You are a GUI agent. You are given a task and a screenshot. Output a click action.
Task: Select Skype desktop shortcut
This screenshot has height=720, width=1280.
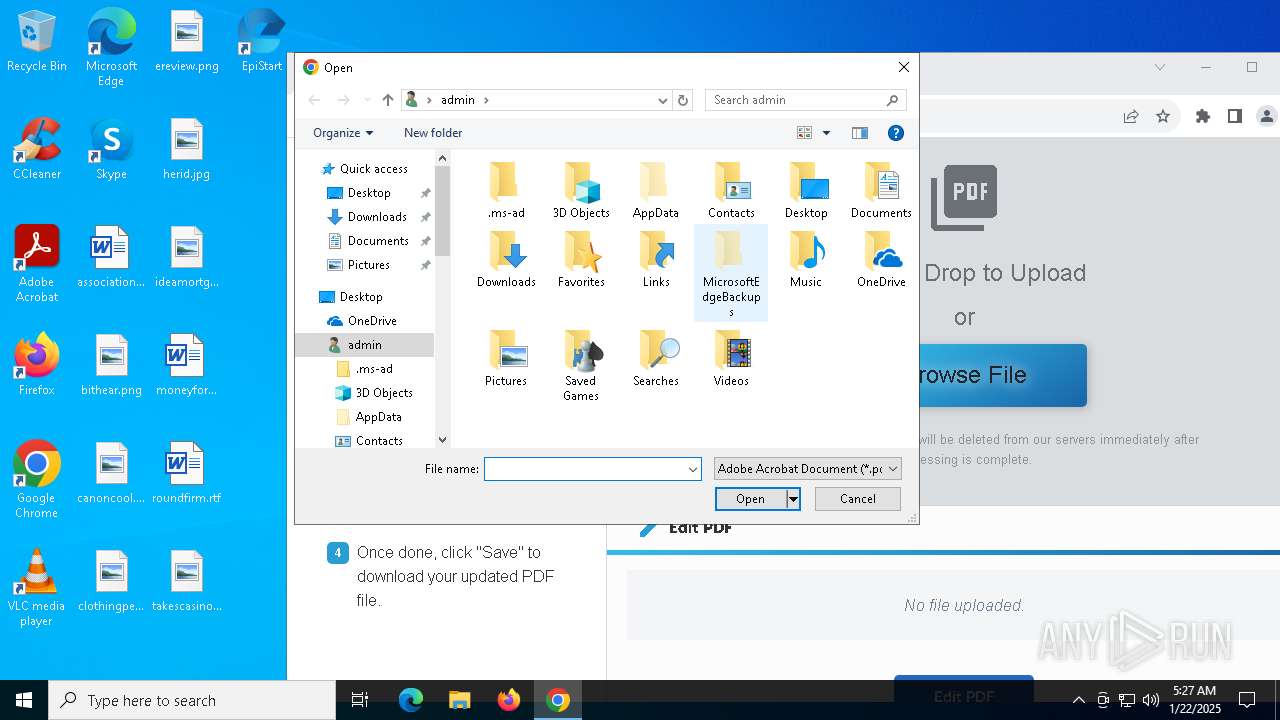click(111, 149)
